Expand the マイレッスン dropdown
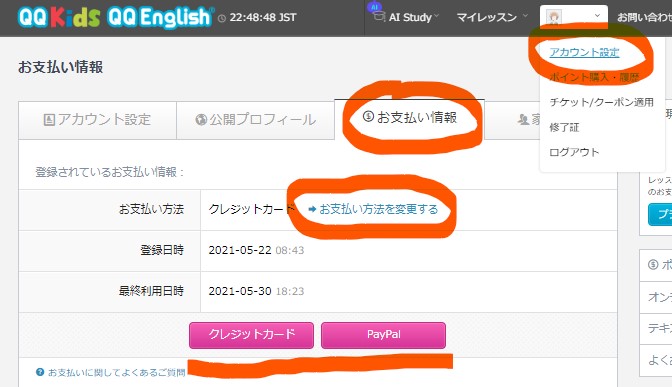 click(x=492, y=17)
